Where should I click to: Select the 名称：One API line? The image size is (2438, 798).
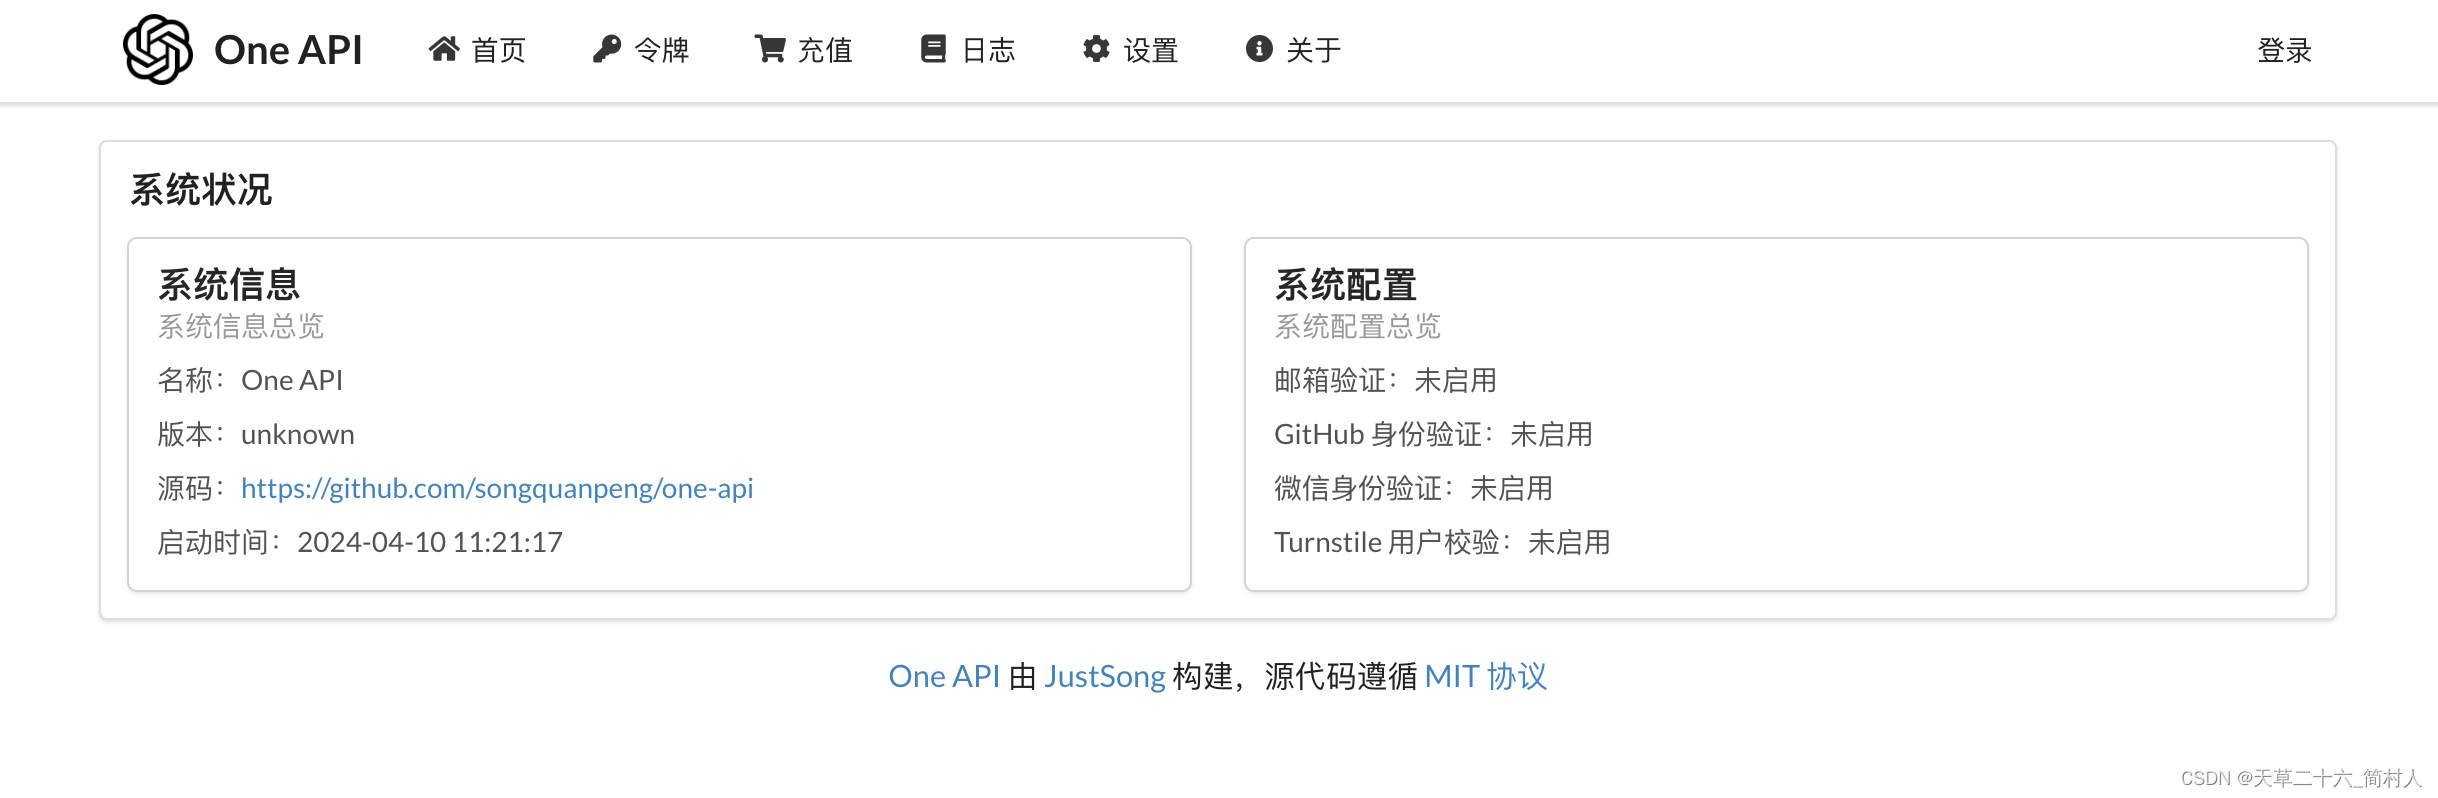(x=250, y=380)
